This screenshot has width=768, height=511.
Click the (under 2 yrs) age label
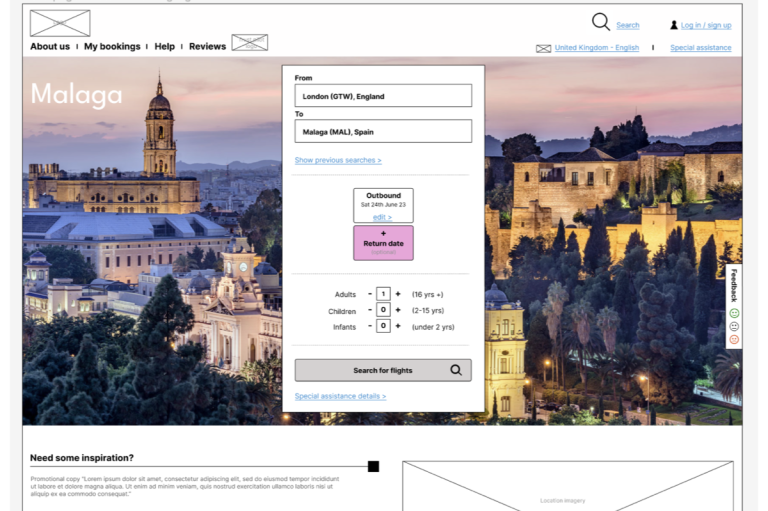coord(433,327)
